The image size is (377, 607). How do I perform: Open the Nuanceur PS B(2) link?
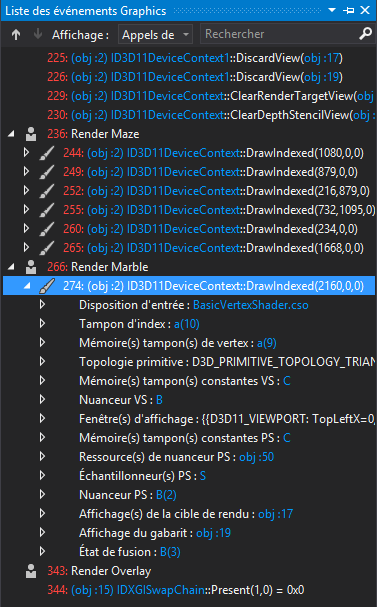166,495
